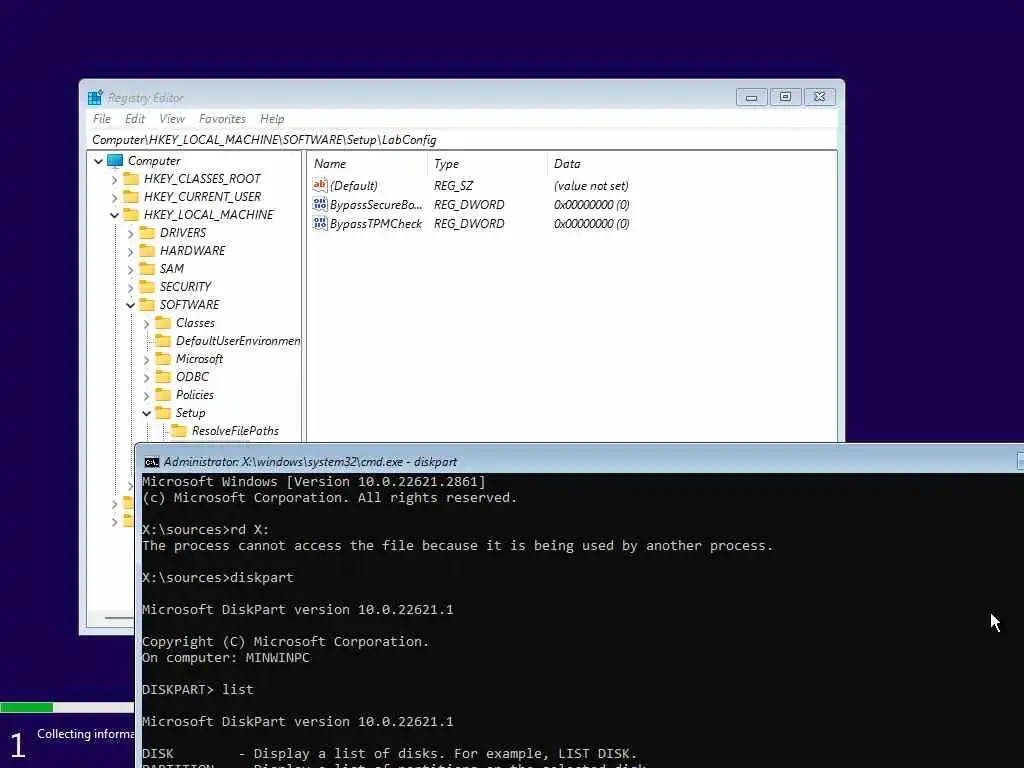Click the ODBC folder icon
Screen dimensions: 1024x768
tap(163, 377)
